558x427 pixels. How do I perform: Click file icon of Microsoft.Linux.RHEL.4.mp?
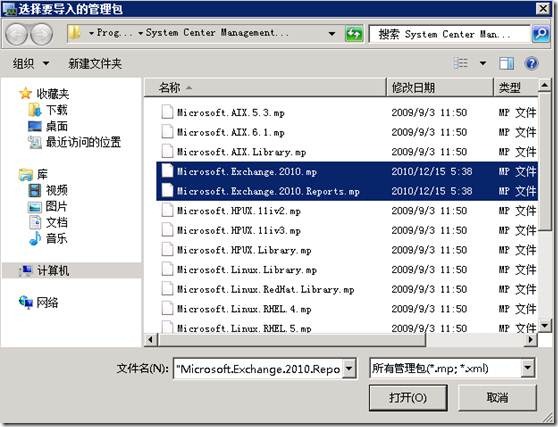point(167,308)
